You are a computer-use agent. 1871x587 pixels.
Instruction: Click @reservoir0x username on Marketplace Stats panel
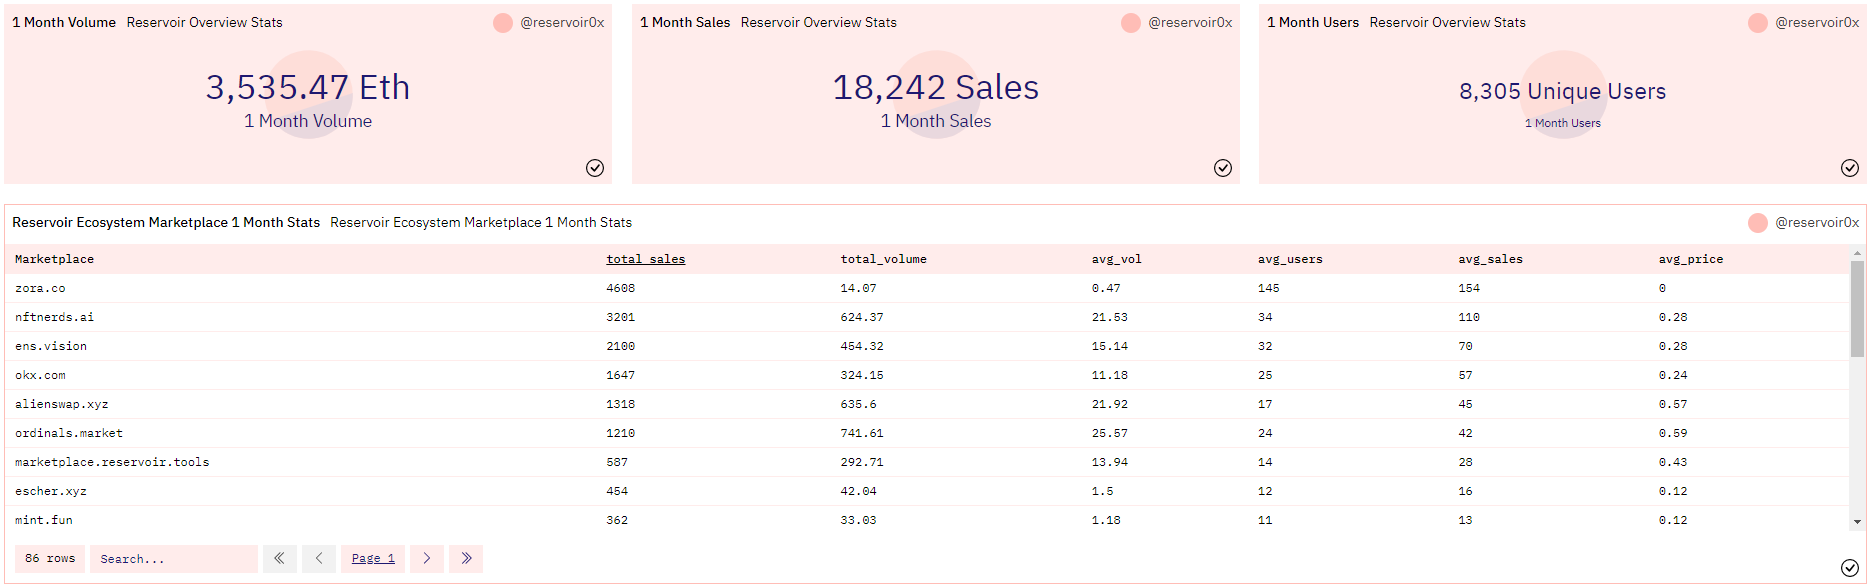click(1817, 222)
